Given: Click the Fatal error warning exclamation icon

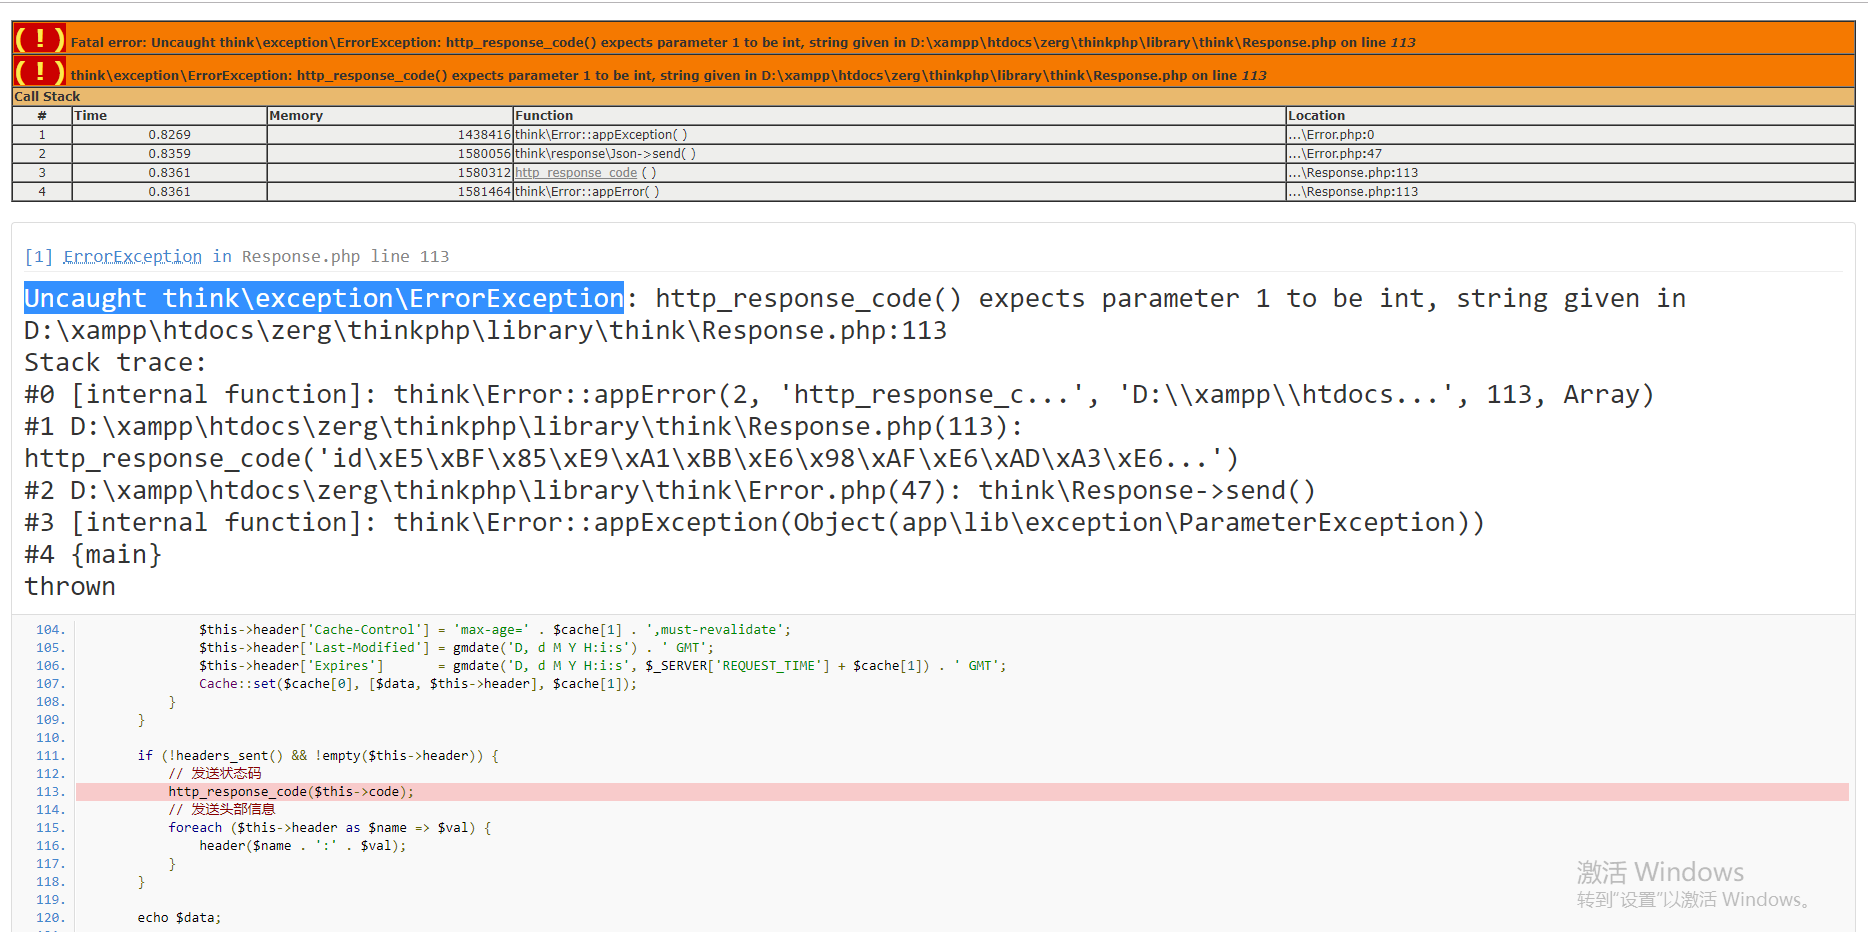Looking at the screenshot, I should click(x=40, y=39).
